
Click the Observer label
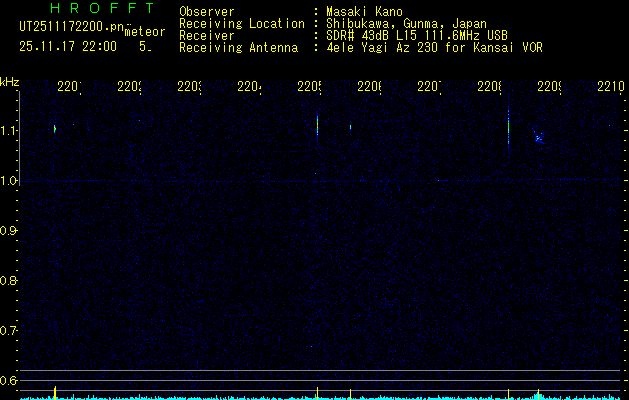tap(207, 12)
